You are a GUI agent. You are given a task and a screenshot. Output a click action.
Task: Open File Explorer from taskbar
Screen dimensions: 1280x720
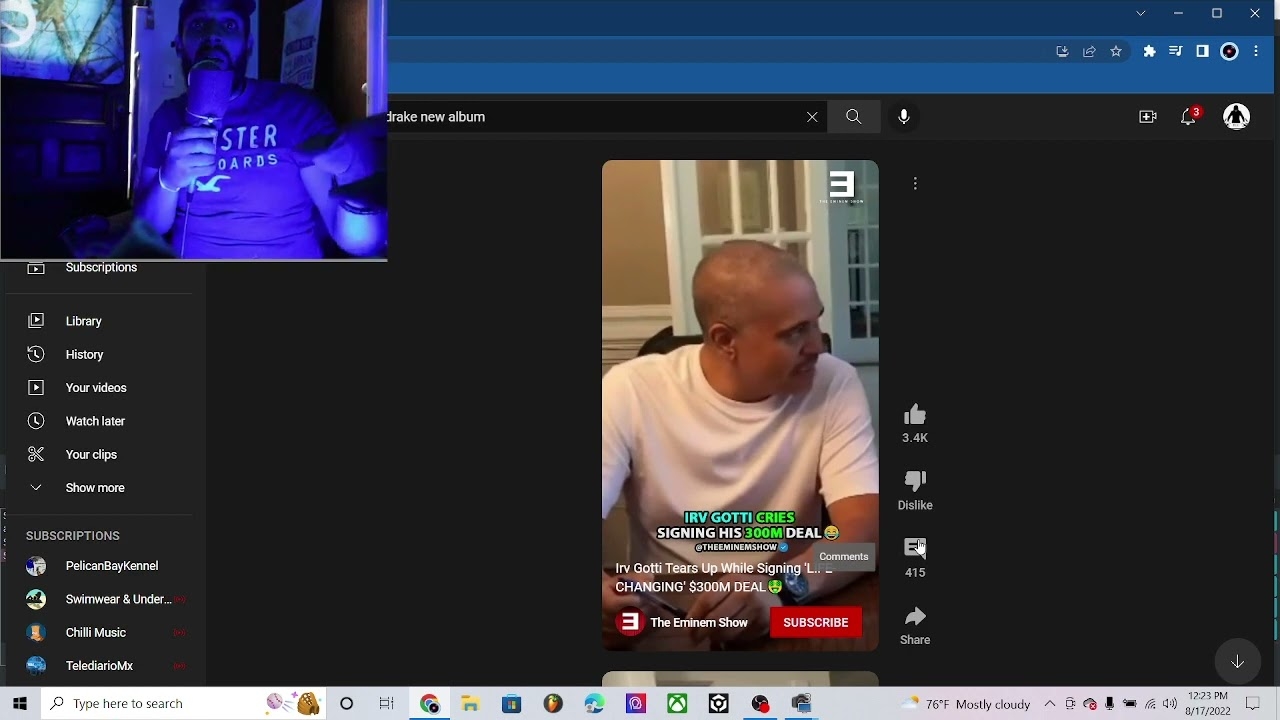pyautogui.click(x=470, y=704)
